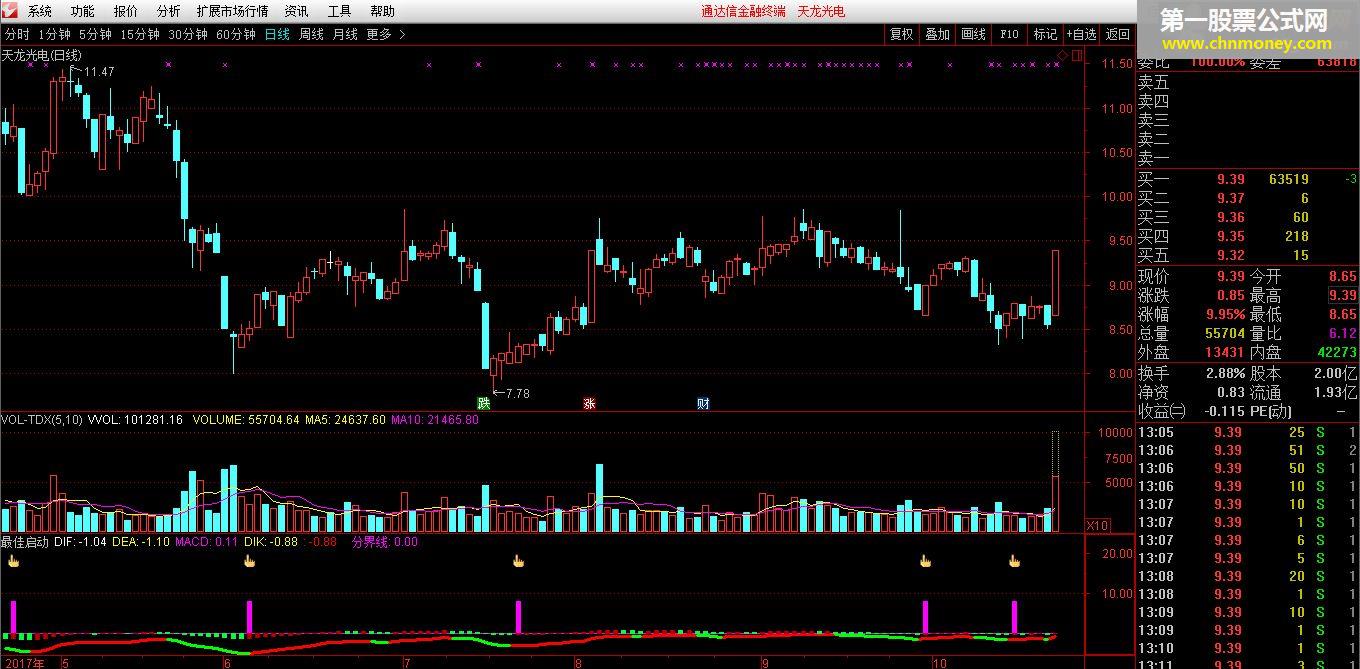
Task: Click the MA5: 24637.60 value
Action: 343,420
